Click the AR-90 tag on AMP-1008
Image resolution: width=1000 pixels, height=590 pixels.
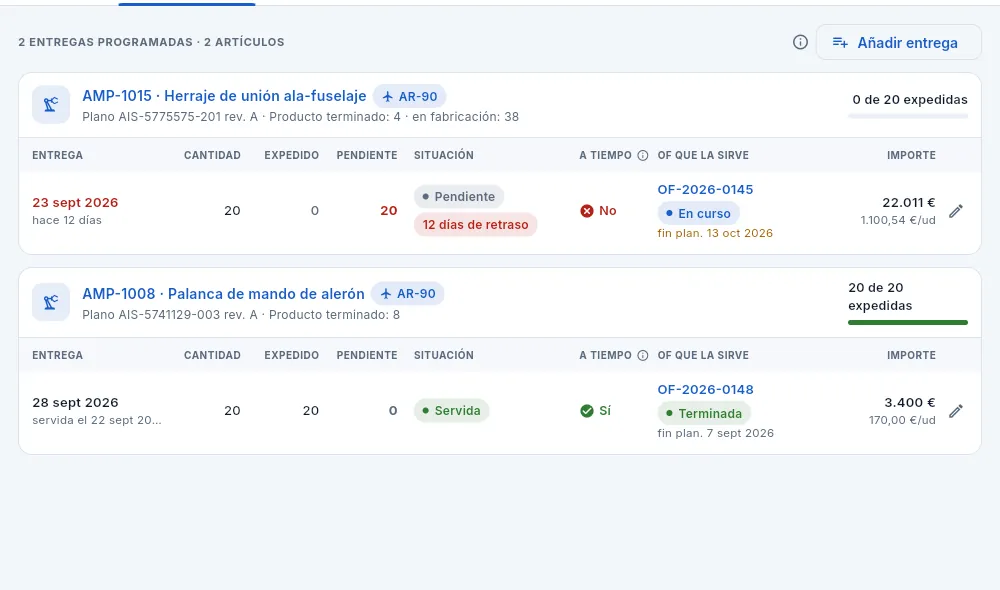click(x=408, y=293)
